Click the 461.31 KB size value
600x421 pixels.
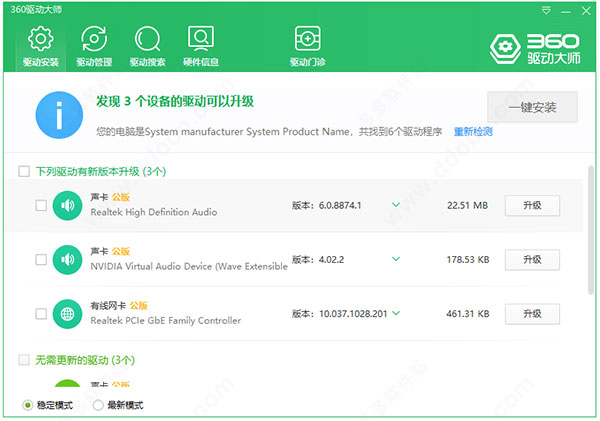coord(468,314)
